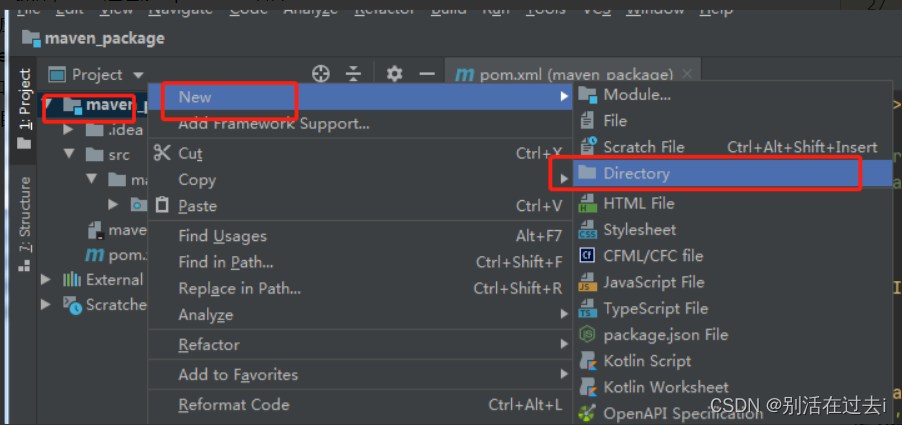Click the maven_package breadcrumb in navigation bar
The height and width of the screenshot is (425, 902).
93,39
